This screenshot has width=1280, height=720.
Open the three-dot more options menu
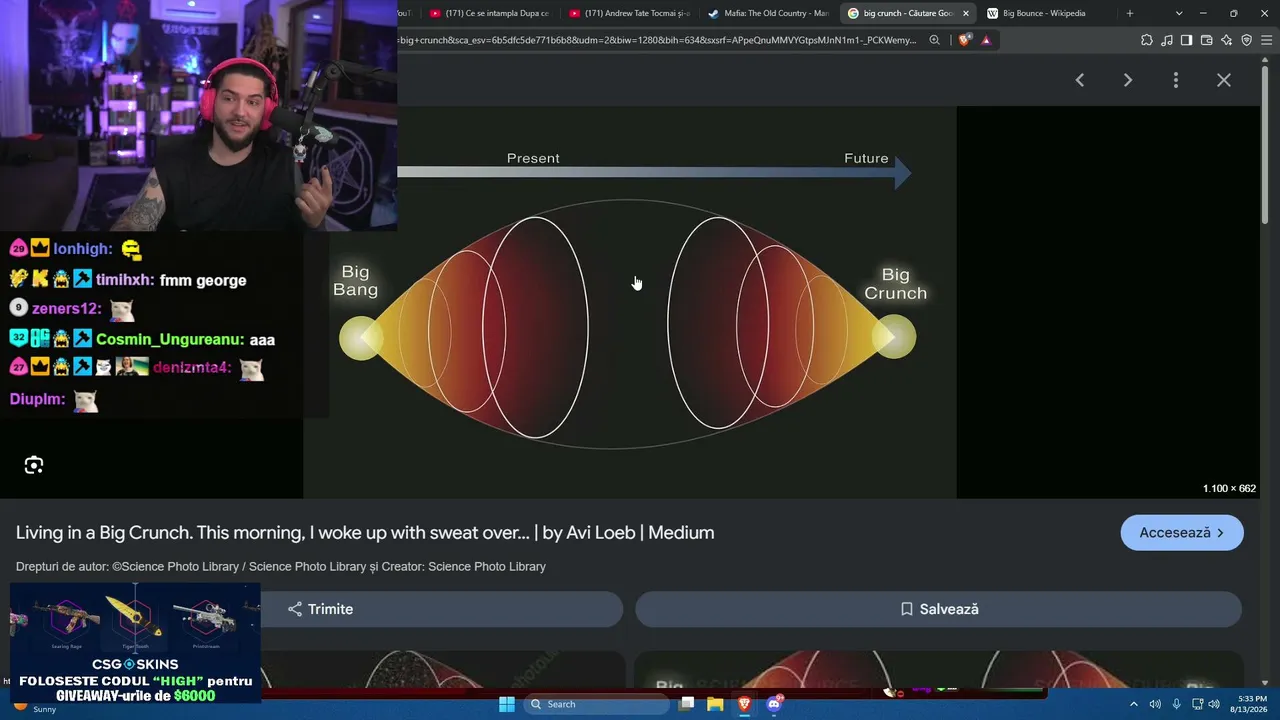1176,80
